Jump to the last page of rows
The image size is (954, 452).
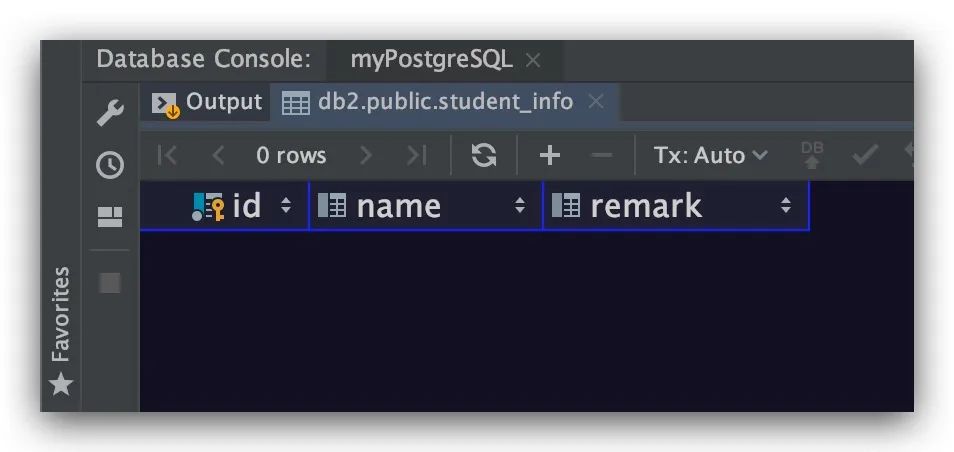[x=417, y=156]
